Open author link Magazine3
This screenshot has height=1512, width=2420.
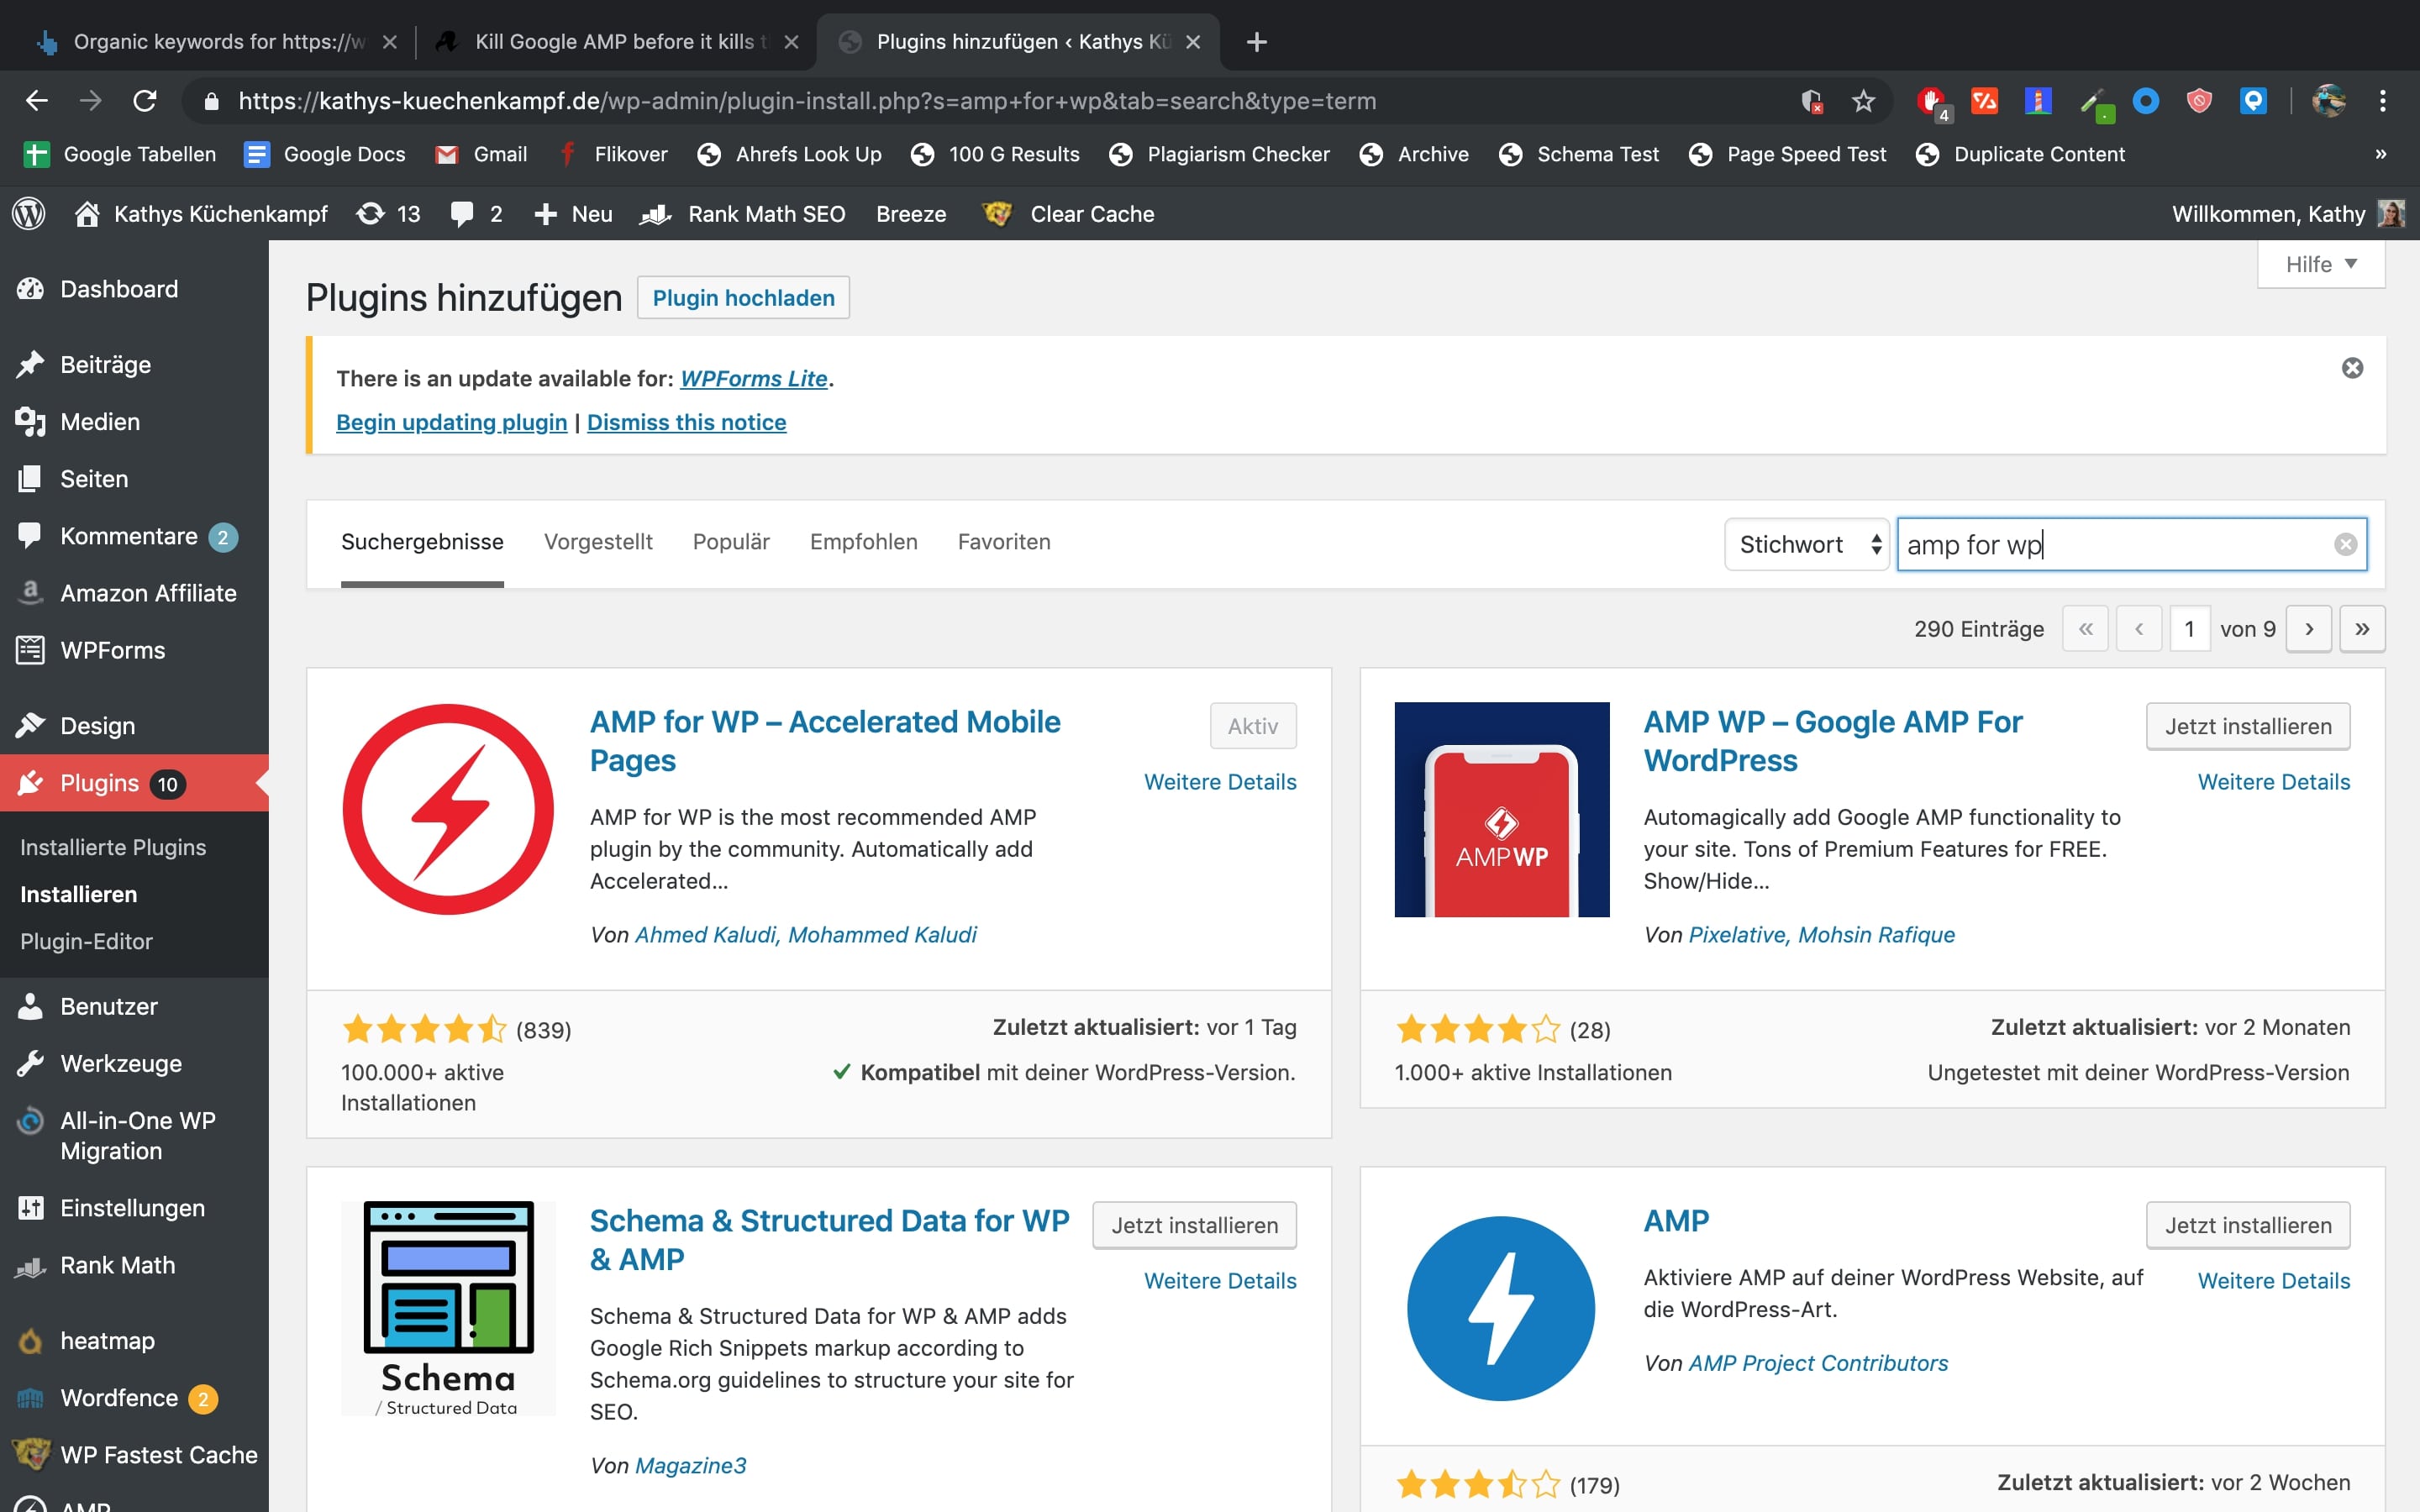[690, 1465]
